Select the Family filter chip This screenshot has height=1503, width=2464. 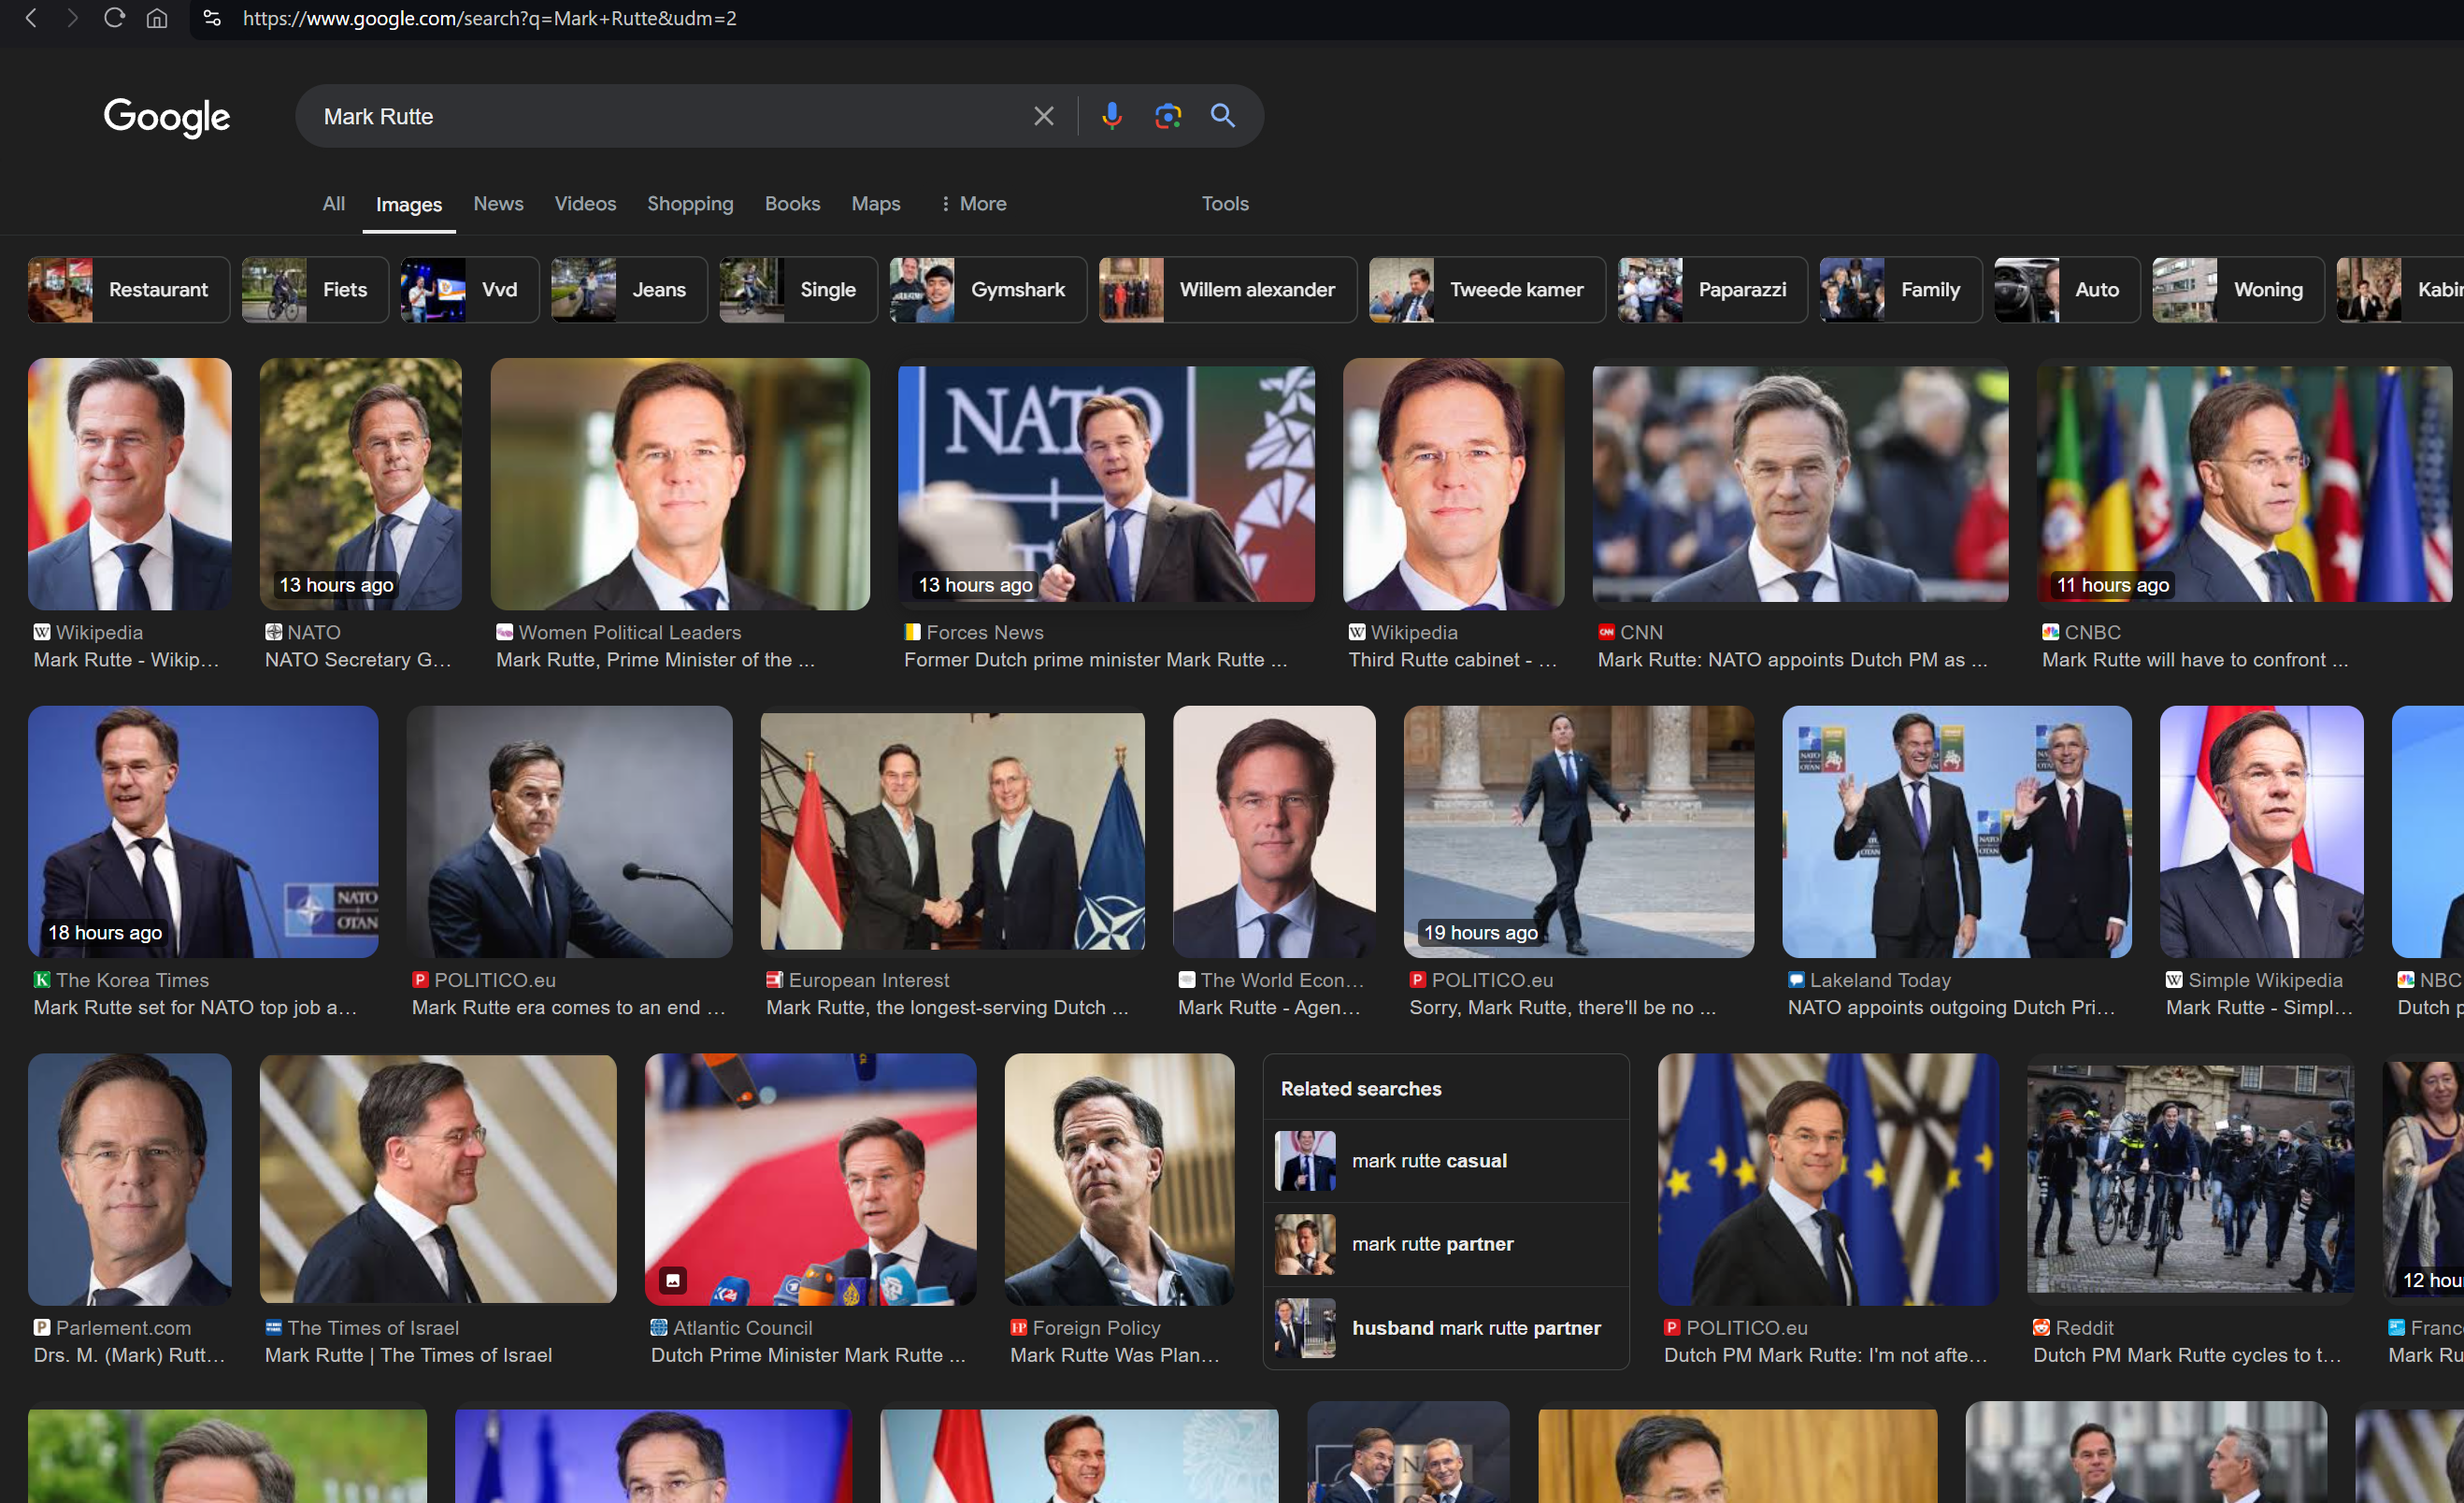(x=1901, y=290)
